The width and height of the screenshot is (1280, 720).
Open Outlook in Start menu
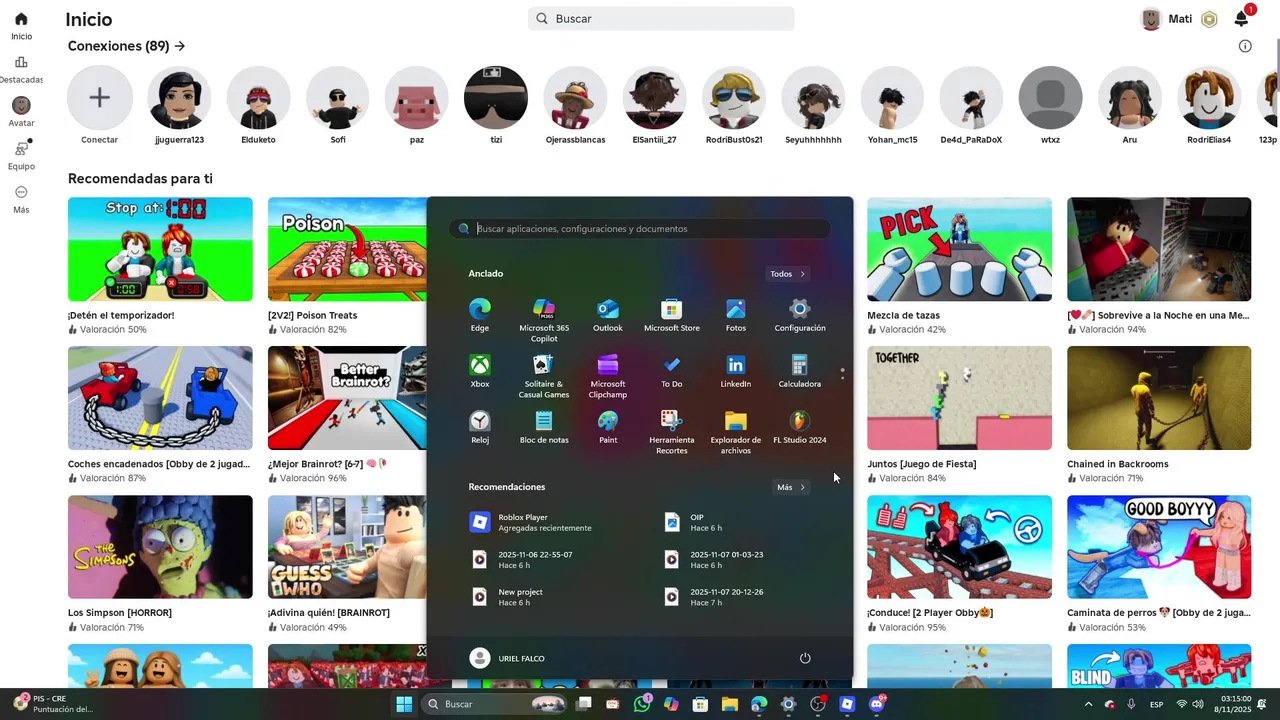[x=608, y=314]
